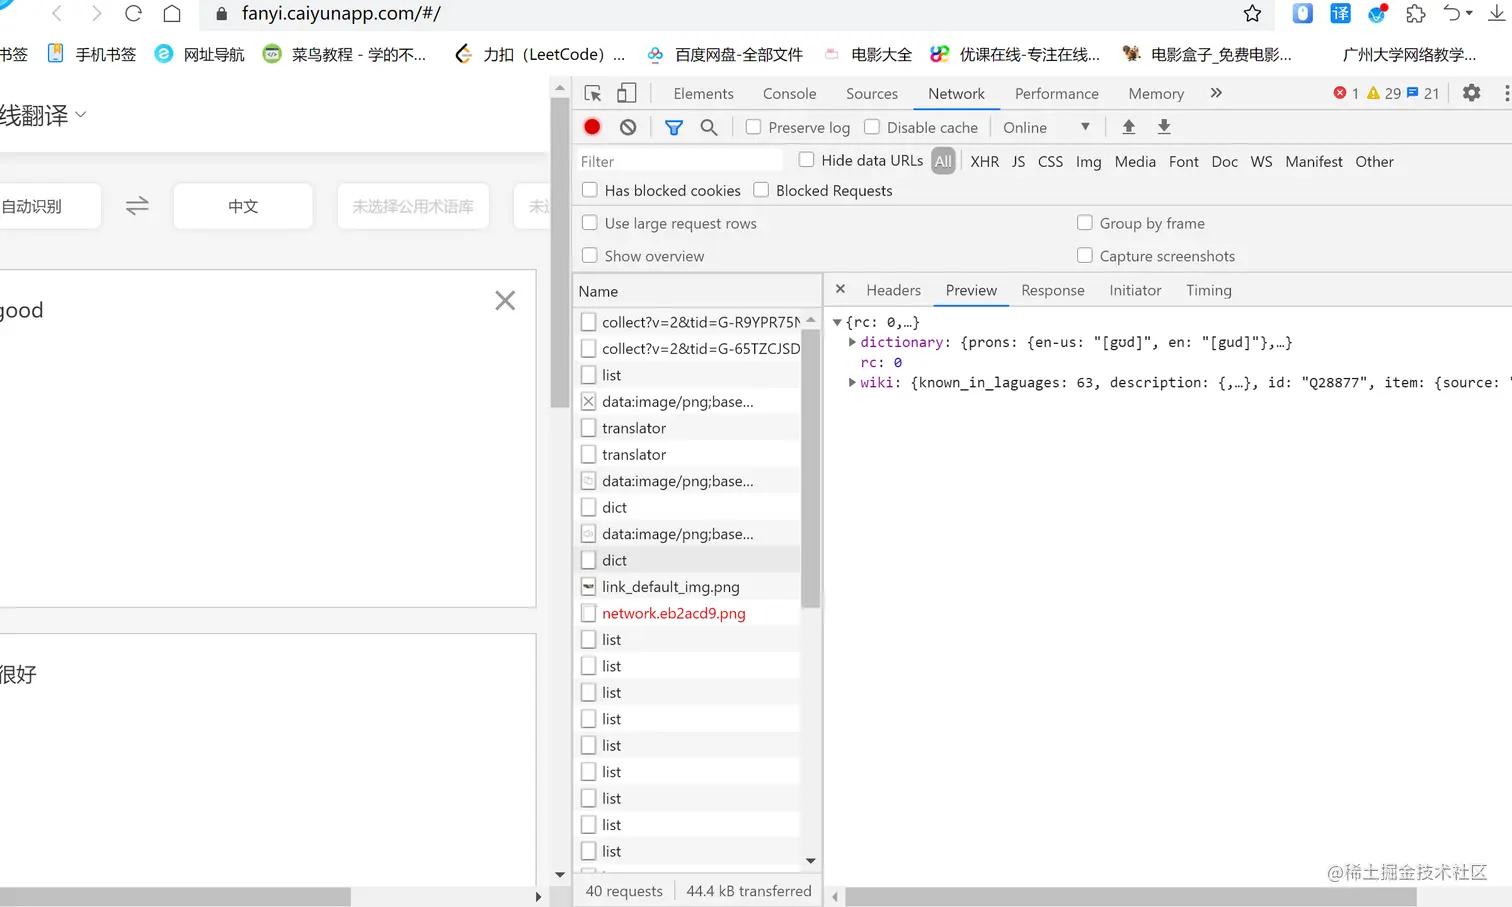Open the Memory tab
1512x907 pixels.
[x=1156, y=93]
